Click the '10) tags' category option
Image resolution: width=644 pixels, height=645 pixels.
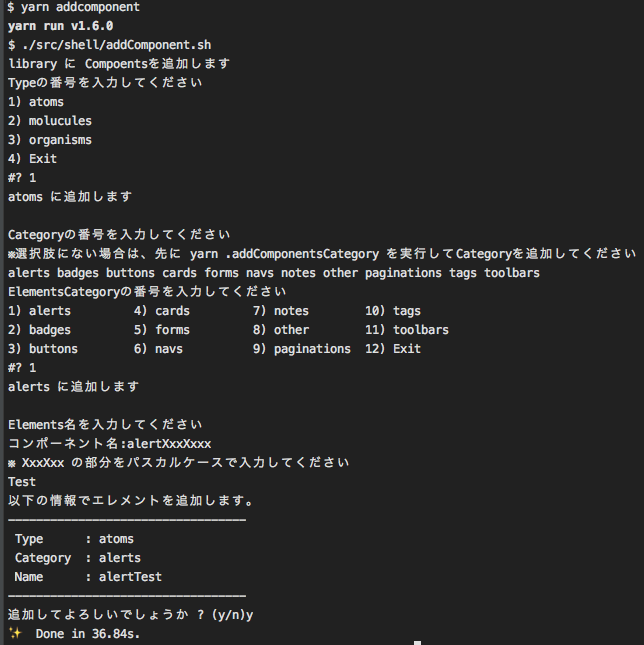pyautogui.click(x=393, y=311)
